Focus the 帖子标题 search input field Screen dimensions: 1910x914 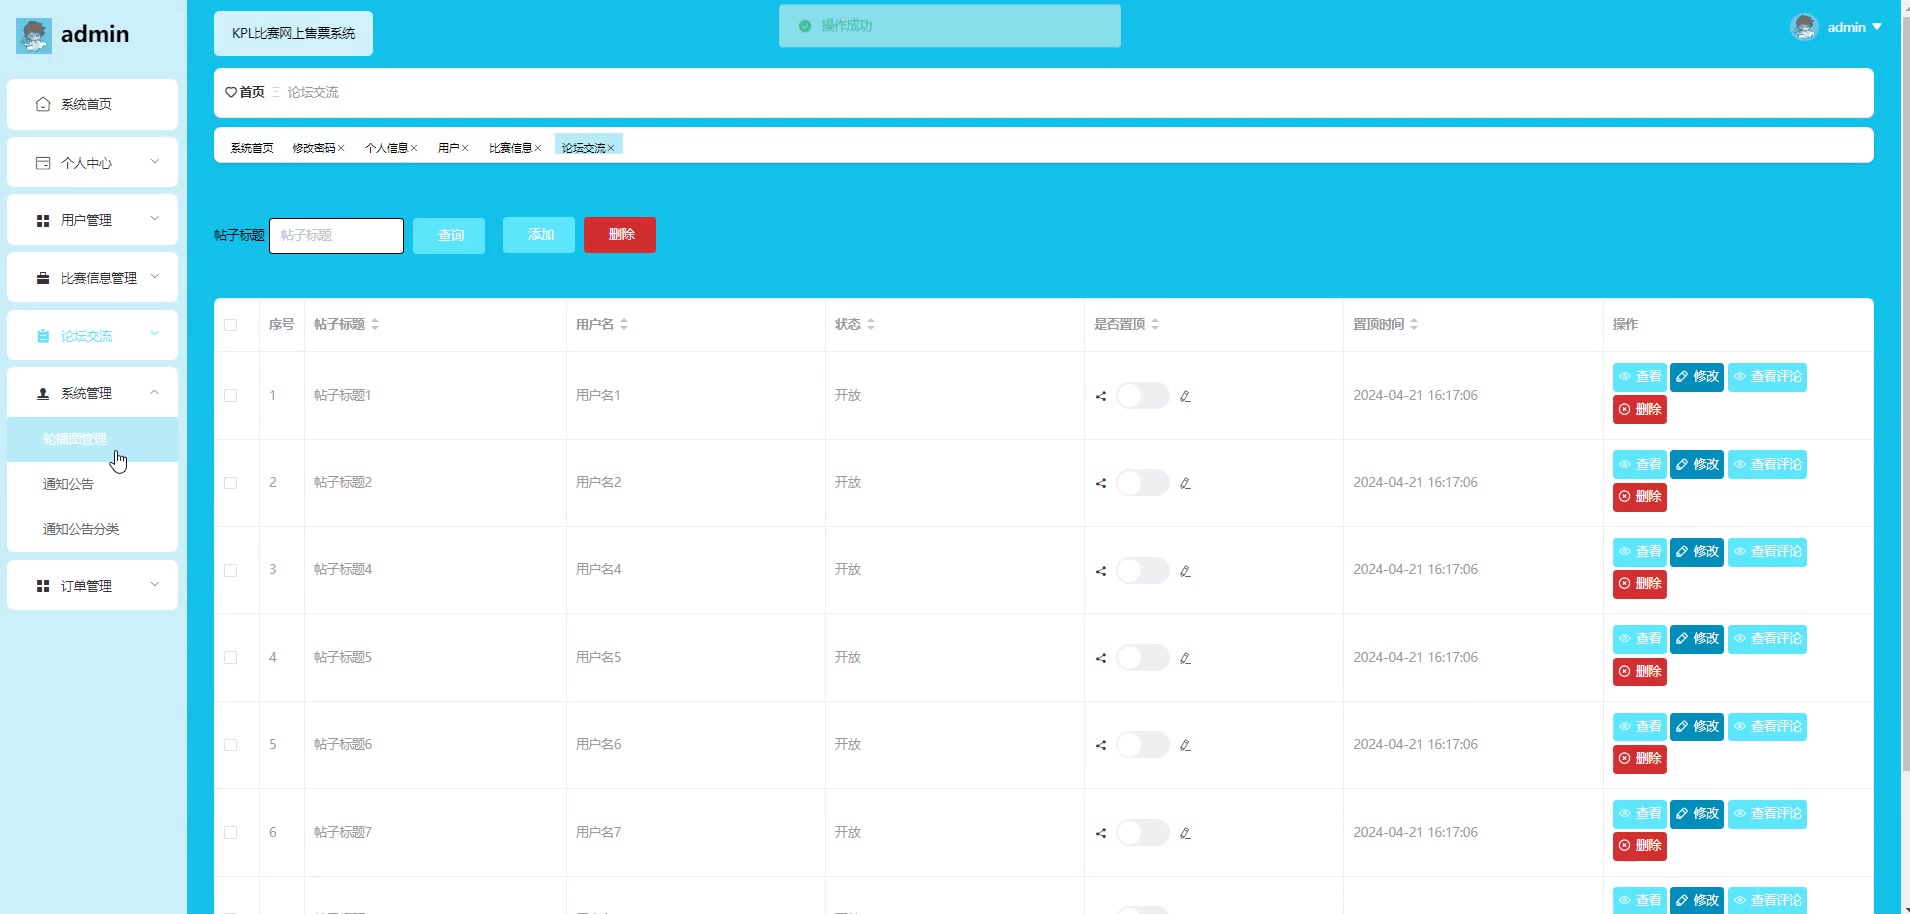click(x=336, y=236)
